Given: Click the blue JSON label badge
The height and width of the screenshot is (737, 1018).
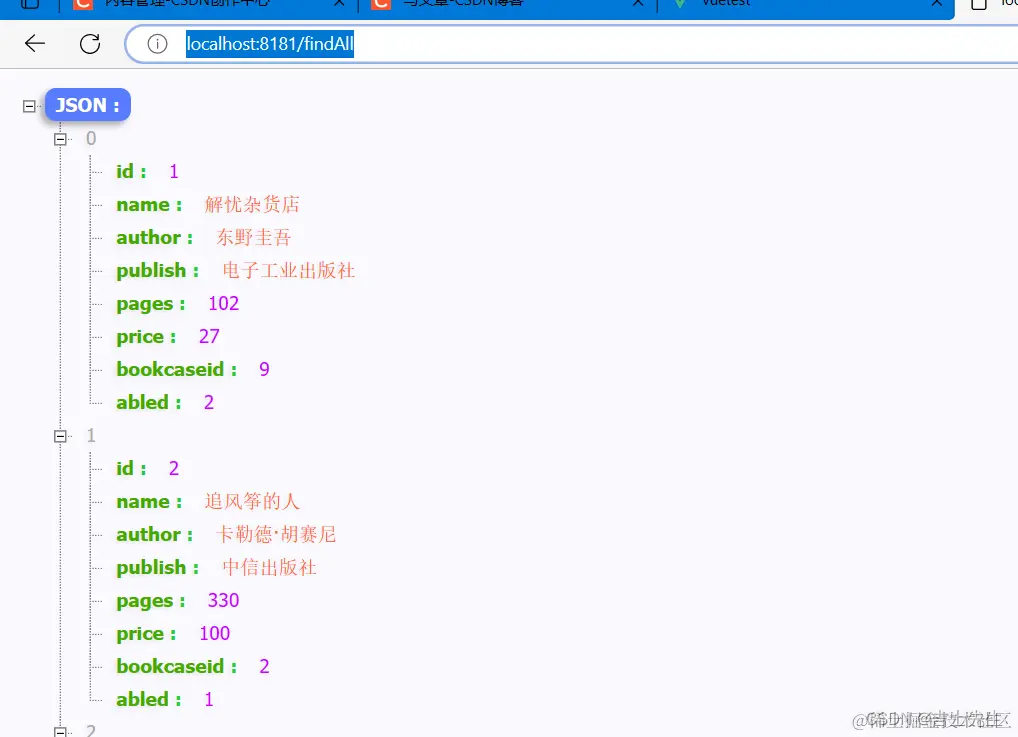Looking at the screenshot, I should (88, 105).
